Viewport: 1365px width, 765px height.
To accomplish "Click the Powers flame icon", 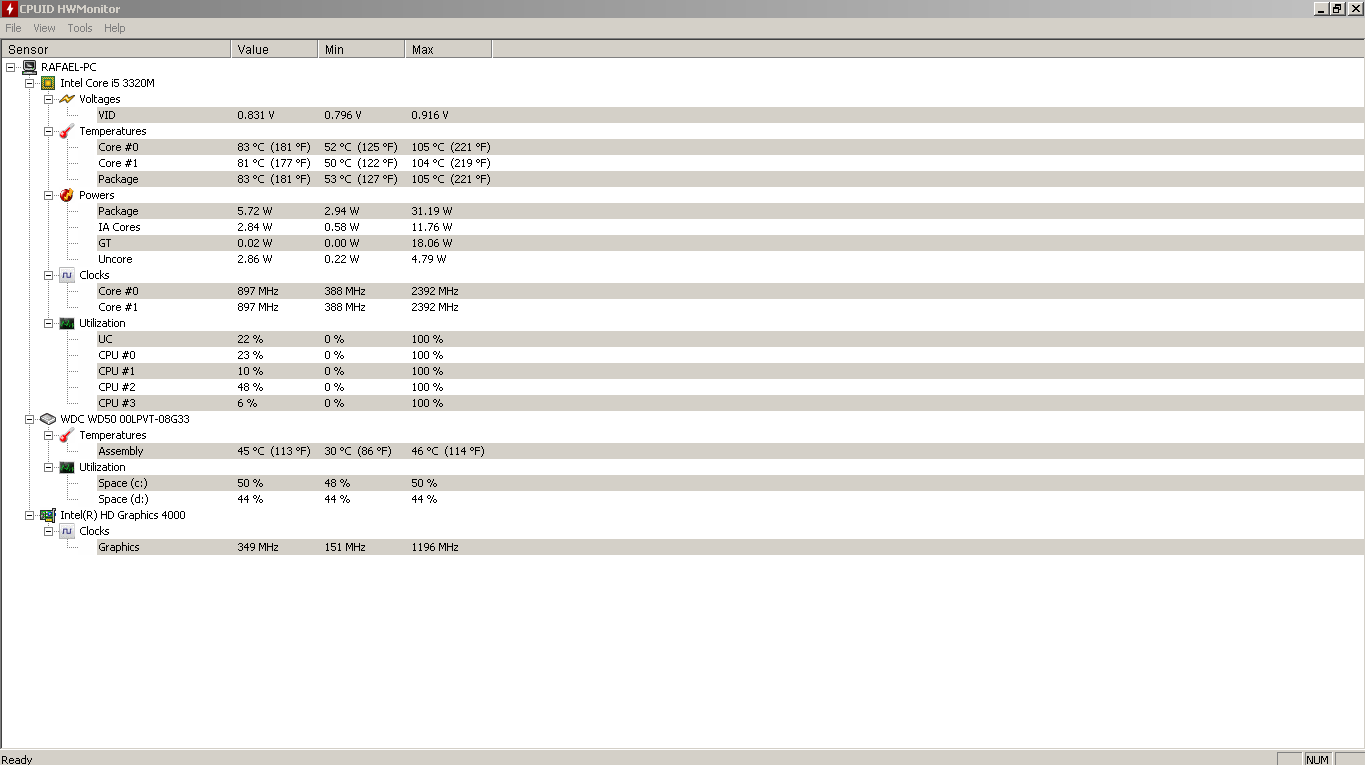I will coord(67,195).
